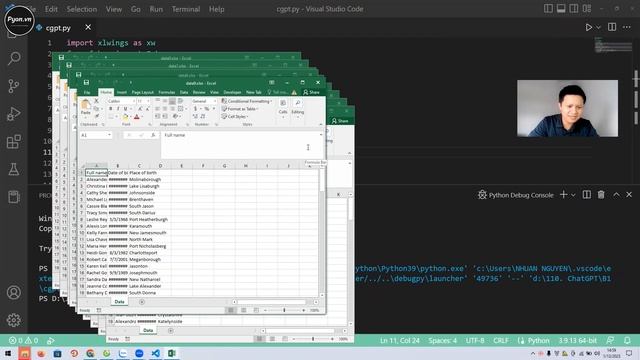Add new sheet with plus in front Excel
Image resolution: width=640 pixels, height=360 pixels.
click(x=142, y=302)
